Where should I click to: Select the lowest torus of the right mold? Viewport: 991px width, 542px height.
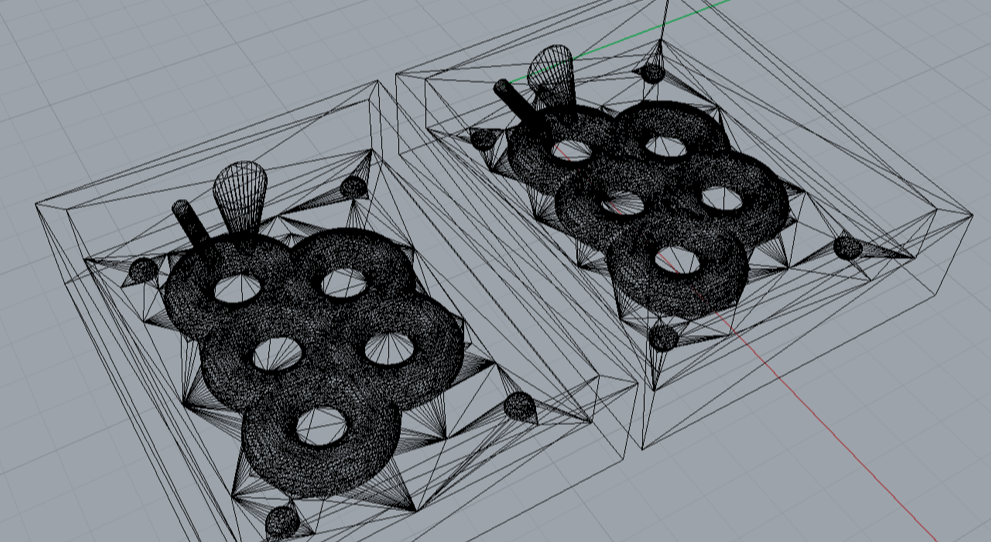[x=678, y=265]
